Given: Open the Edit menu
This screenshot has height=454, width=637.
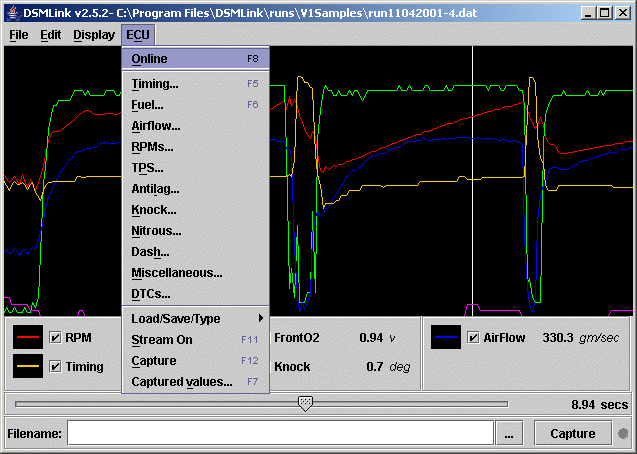Looking at the screenshot, I should (x=51, y=34).
